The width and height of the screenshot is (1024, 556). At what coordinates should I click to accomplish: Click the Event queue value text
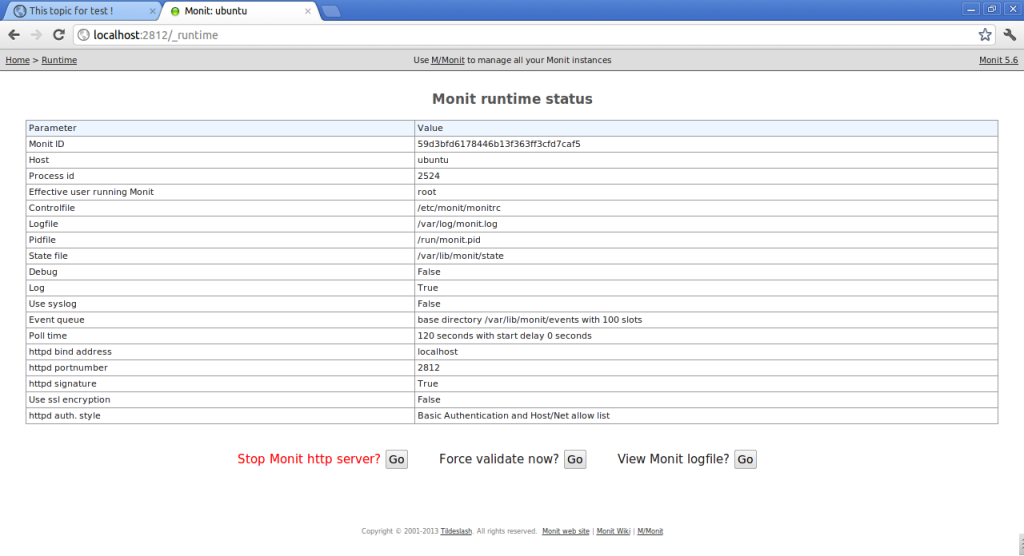530,320
